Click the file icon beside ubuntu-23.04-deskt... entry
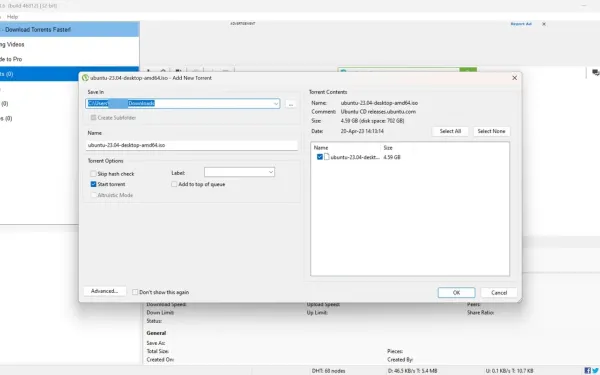Image resolution: width=600 pixels, height=375 pixels. point(326,157)
